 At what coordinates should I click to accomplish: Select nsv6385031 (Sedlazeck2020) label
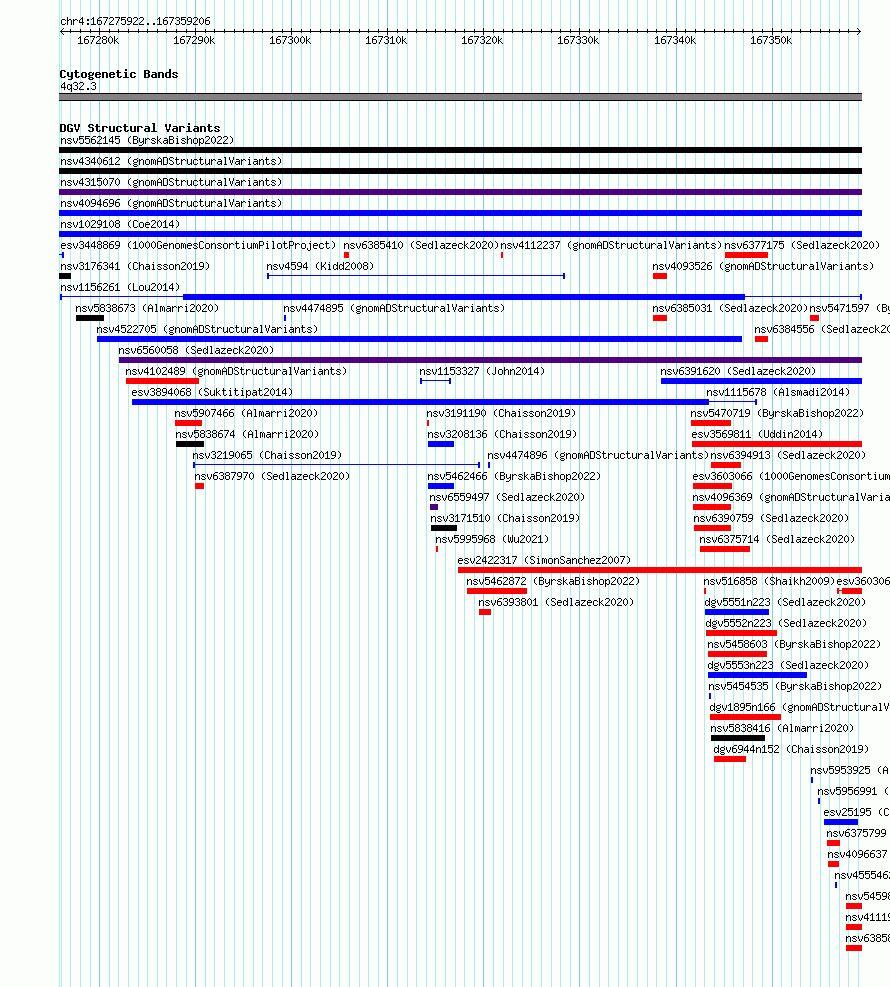point(729,308)
